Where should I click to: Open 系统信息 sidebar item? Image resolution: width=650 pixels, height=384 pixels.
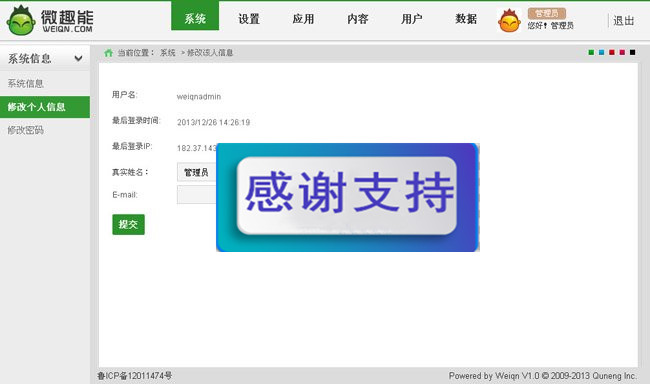(x=25, y=83)
